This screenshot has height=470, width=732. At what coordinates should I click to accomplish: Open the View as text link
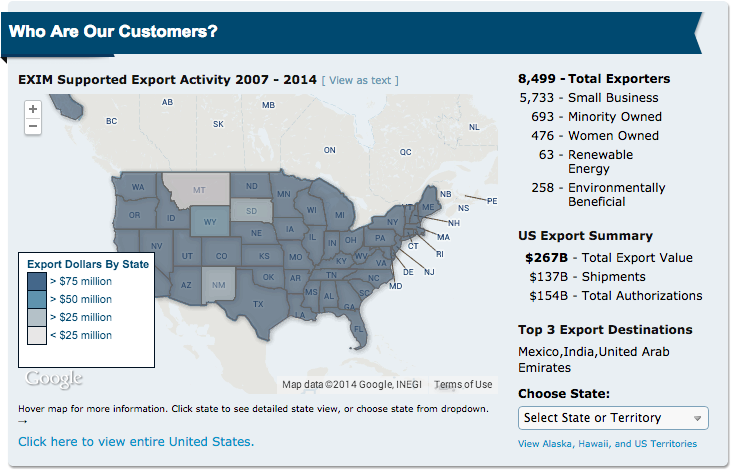click(x=363, y=80)
